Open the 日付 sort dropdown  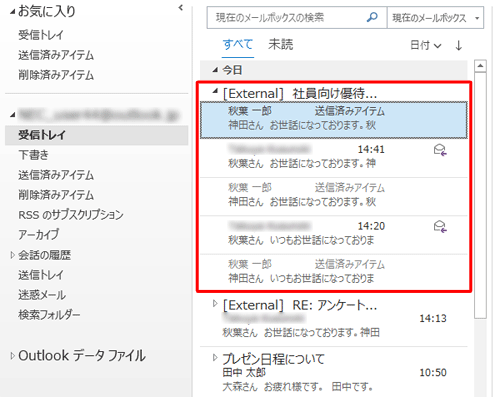tap(426, 45)
